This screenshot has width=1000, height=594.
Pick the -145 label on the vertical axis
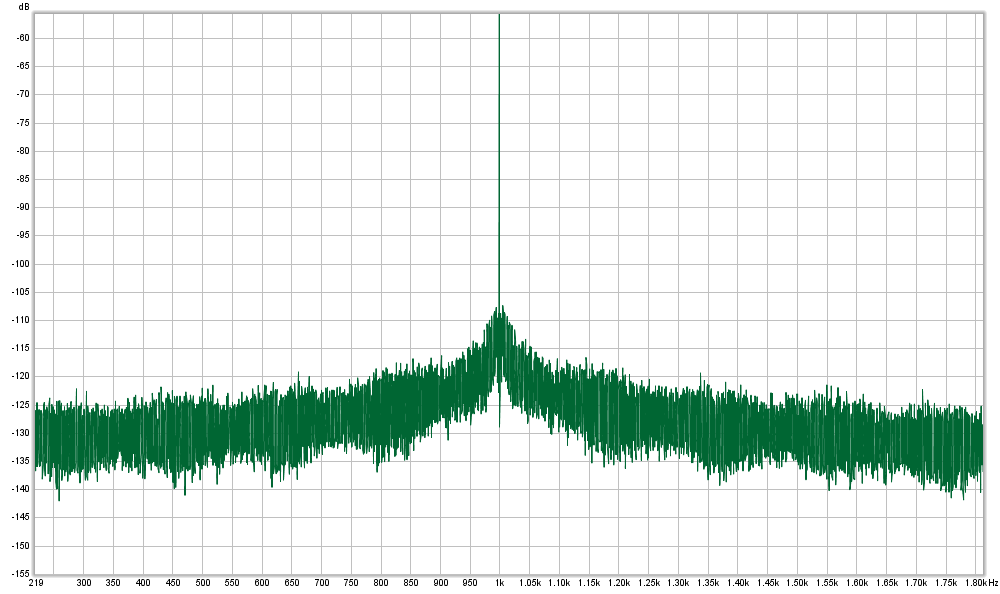21,517
